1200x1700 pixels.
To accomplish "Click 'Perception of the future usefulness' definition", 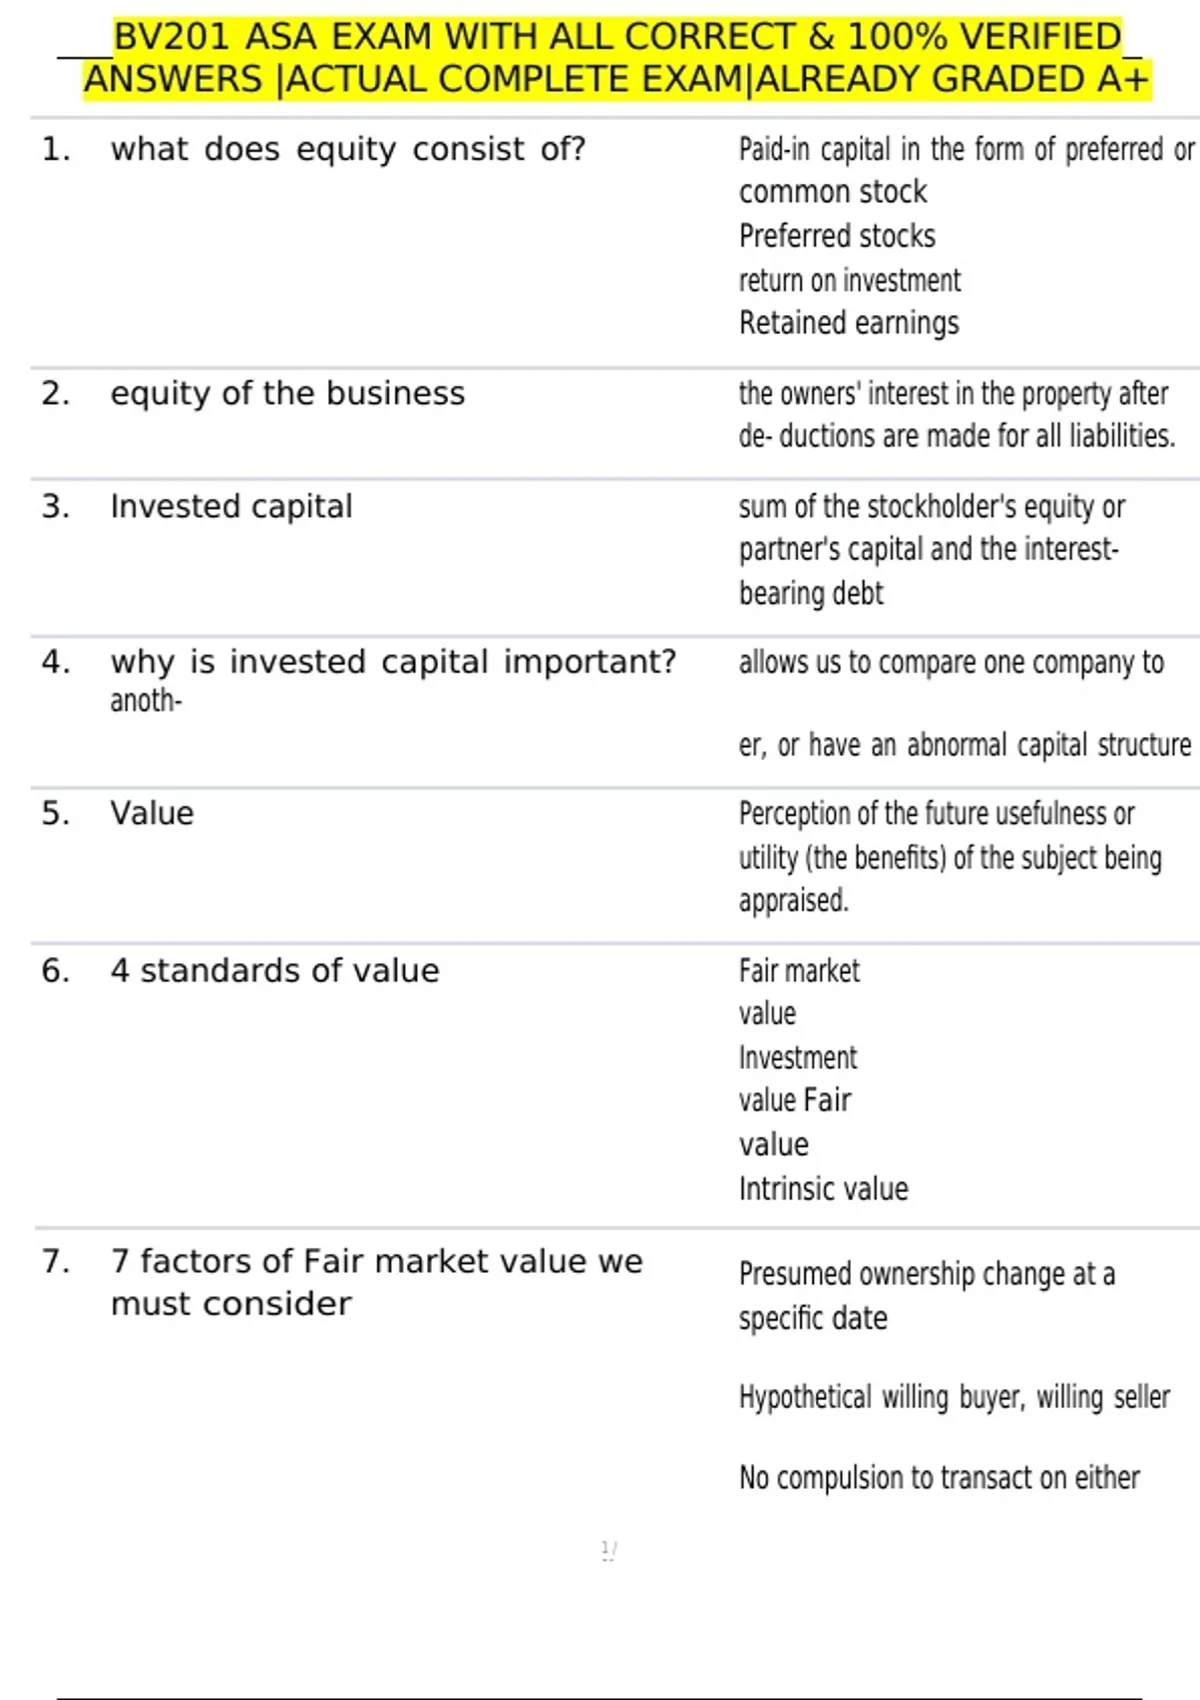I will [x=936, y=814].
